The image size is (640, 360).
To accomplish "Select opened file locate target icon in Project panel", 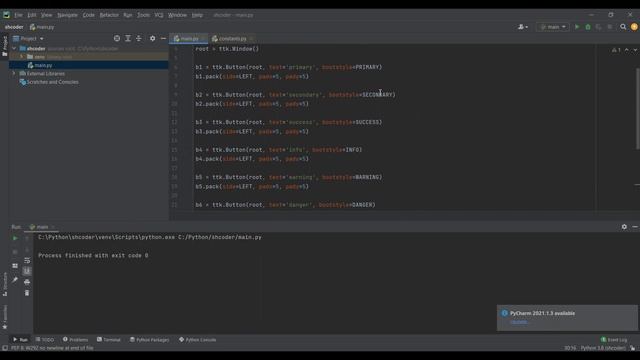I will click(x=117, y=38).
